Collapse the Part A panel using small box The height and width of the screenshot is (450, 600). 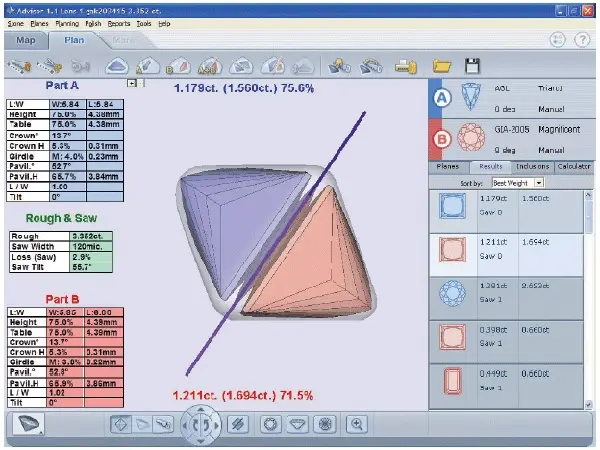[x=132, y=83]
